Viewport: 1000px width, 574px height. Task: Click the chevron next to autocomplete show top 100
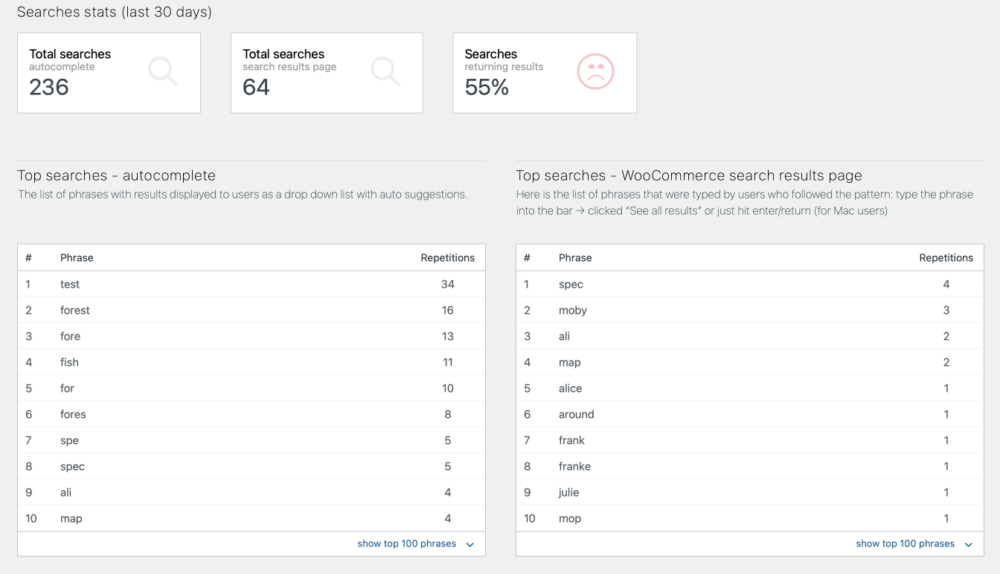[x=470, y=545]
